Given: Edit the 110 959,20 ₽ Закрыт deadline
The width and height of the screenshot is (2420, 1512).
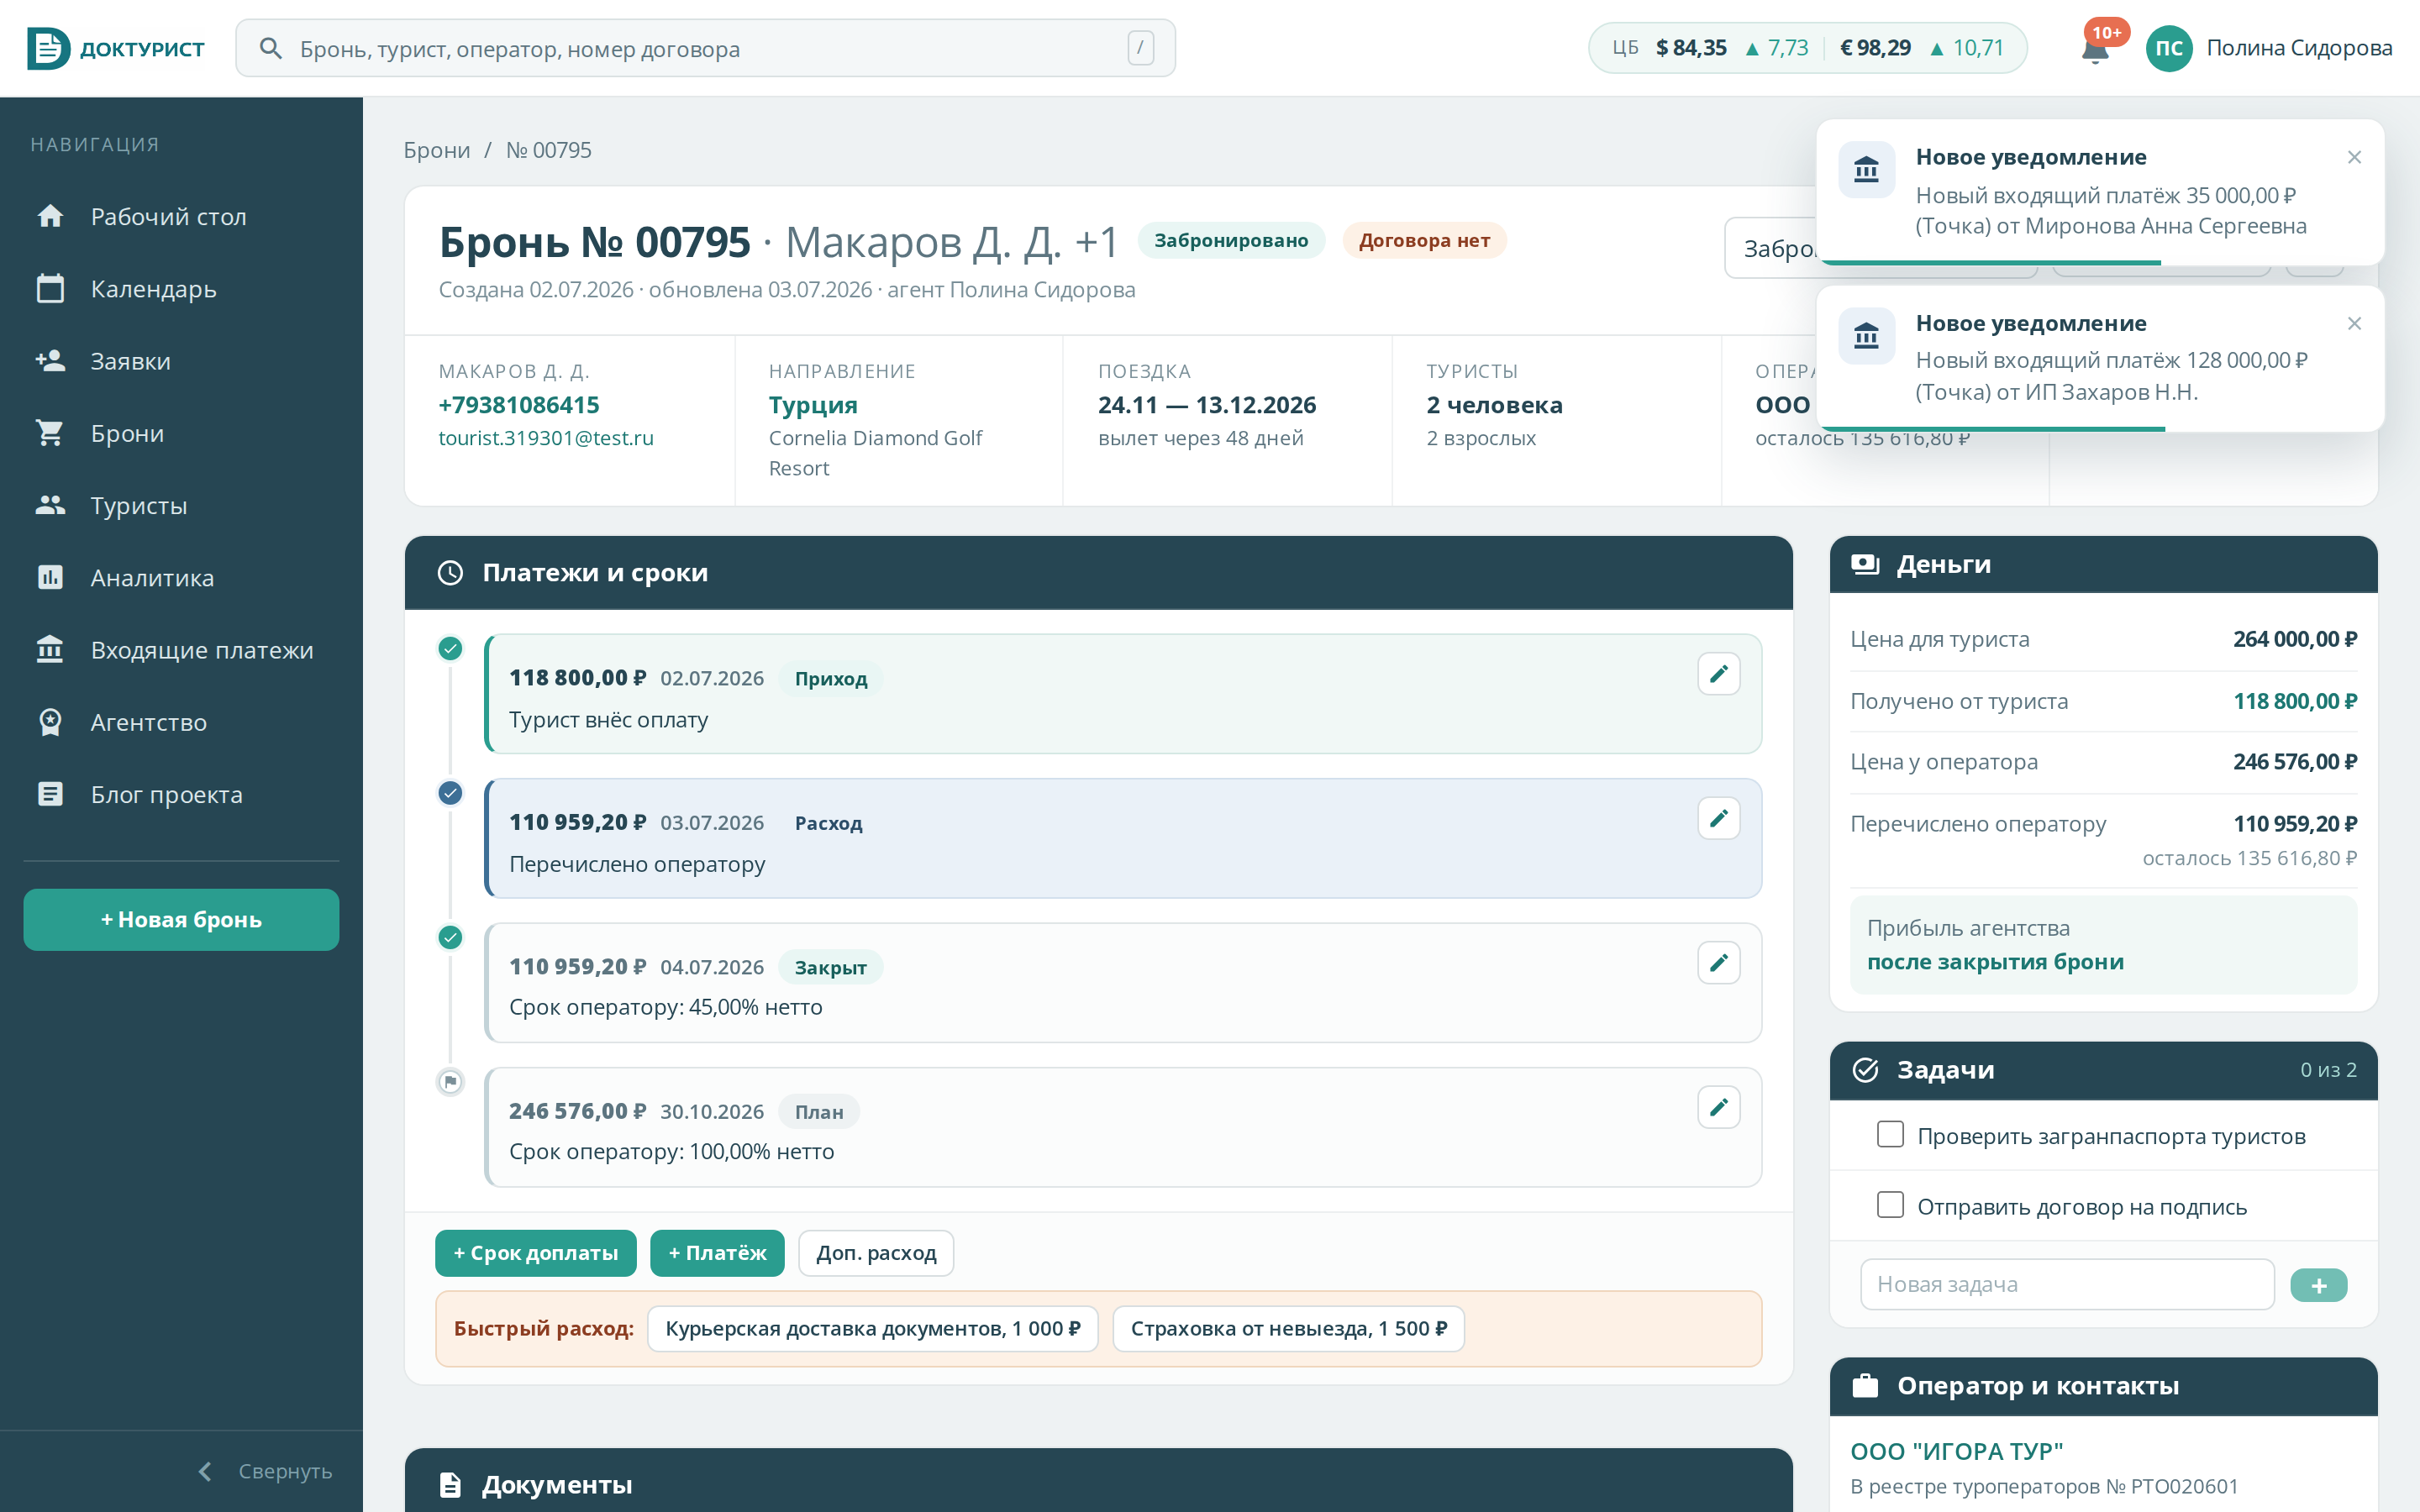Looking at the screenshot, I should (x=1718, y=963).
